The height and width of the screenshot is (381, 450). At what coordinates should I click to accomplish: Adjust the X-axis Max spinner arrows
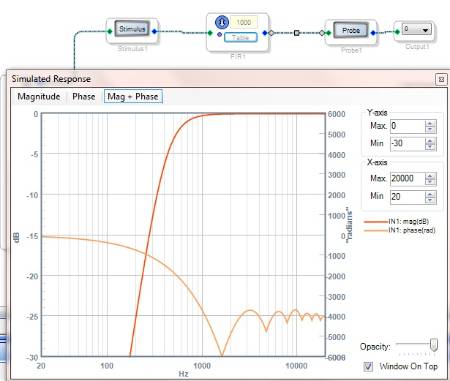click(430, 179)
